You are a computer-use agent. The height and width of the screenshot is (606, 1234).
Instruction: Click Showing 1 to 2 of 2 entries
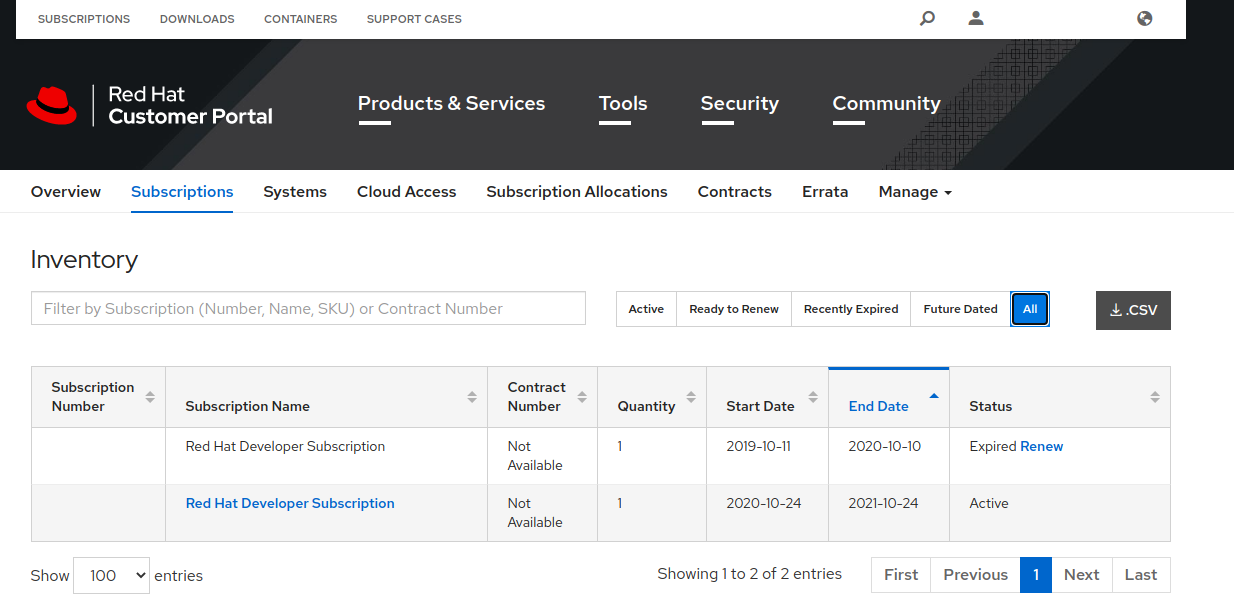coord(749,574)
